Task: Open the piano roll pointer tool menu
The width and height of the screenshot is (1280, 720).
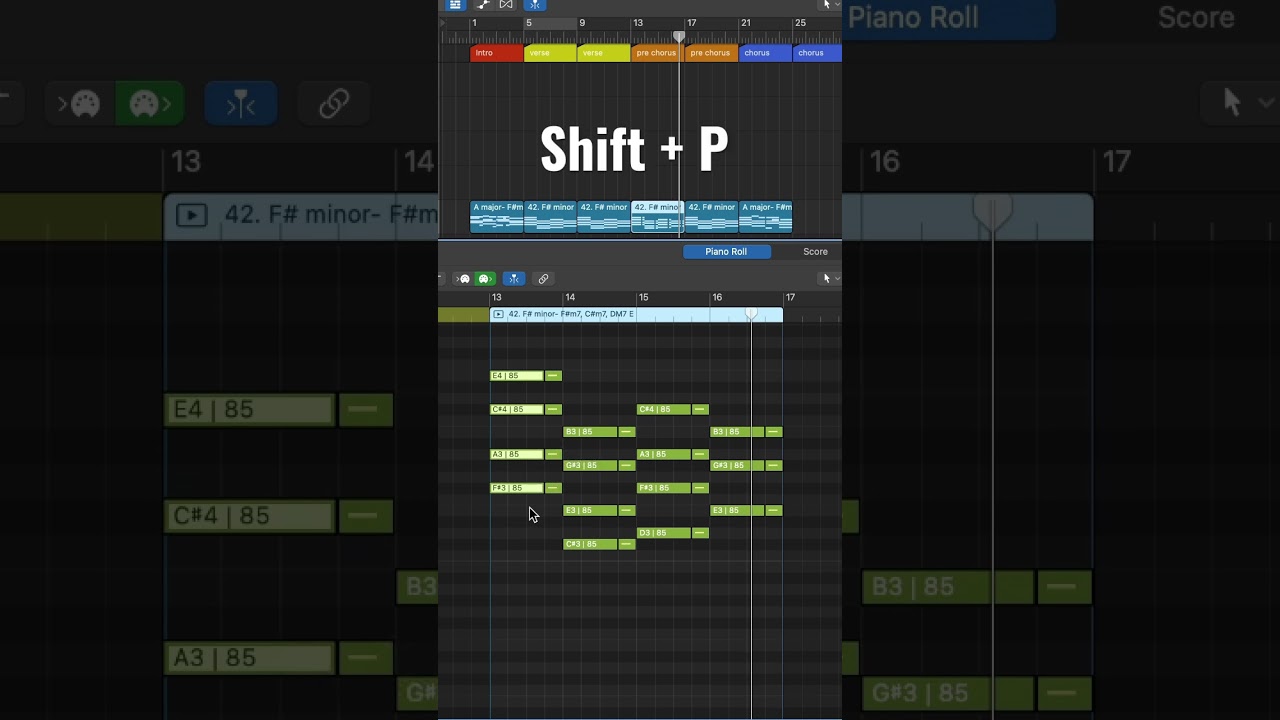Action: [830, 279]
